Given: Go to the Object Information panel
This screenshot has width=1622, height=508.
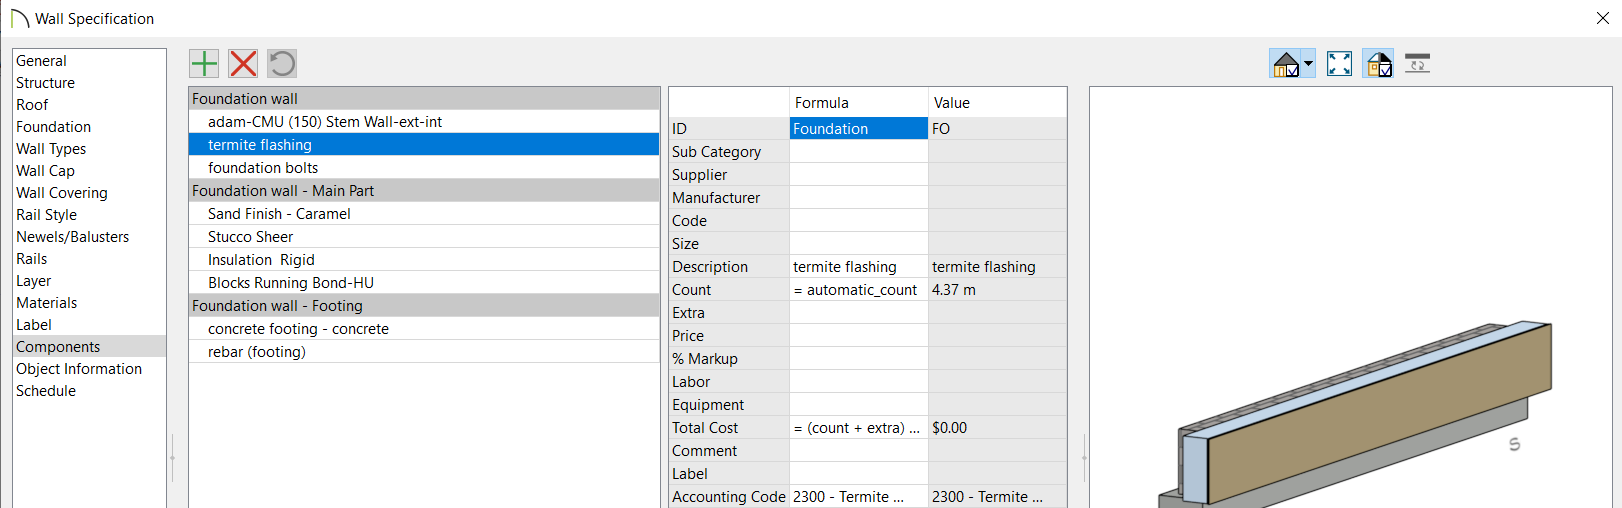Looking at the screenshot, I should (79, 369).
